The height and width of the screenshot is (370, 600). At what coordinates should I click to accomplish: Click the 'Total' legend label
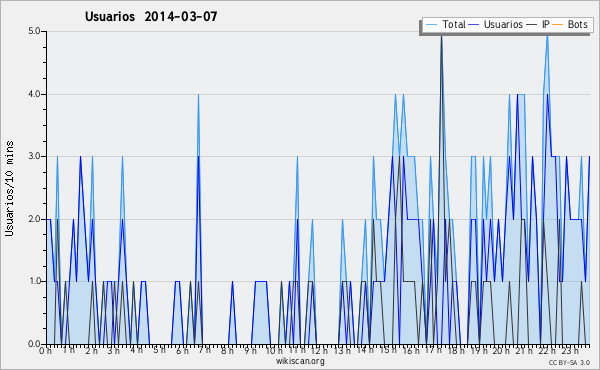click(x=454, y=24)
